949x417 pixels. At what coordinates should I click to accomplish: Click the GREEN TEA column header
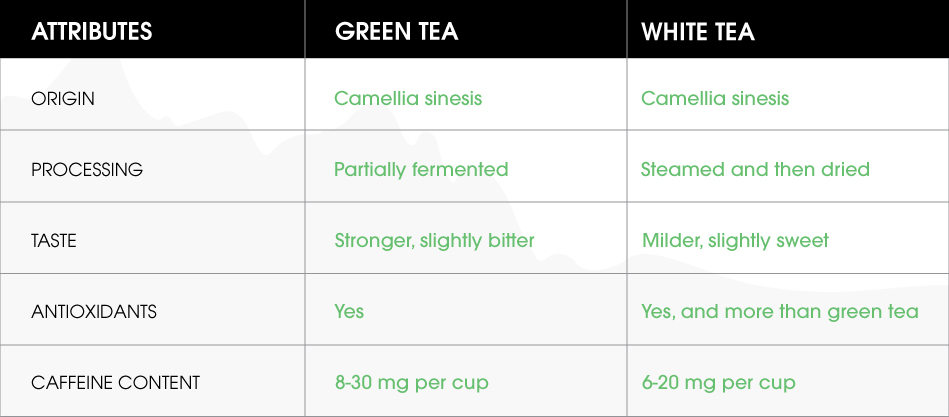(x=396, y=31)
